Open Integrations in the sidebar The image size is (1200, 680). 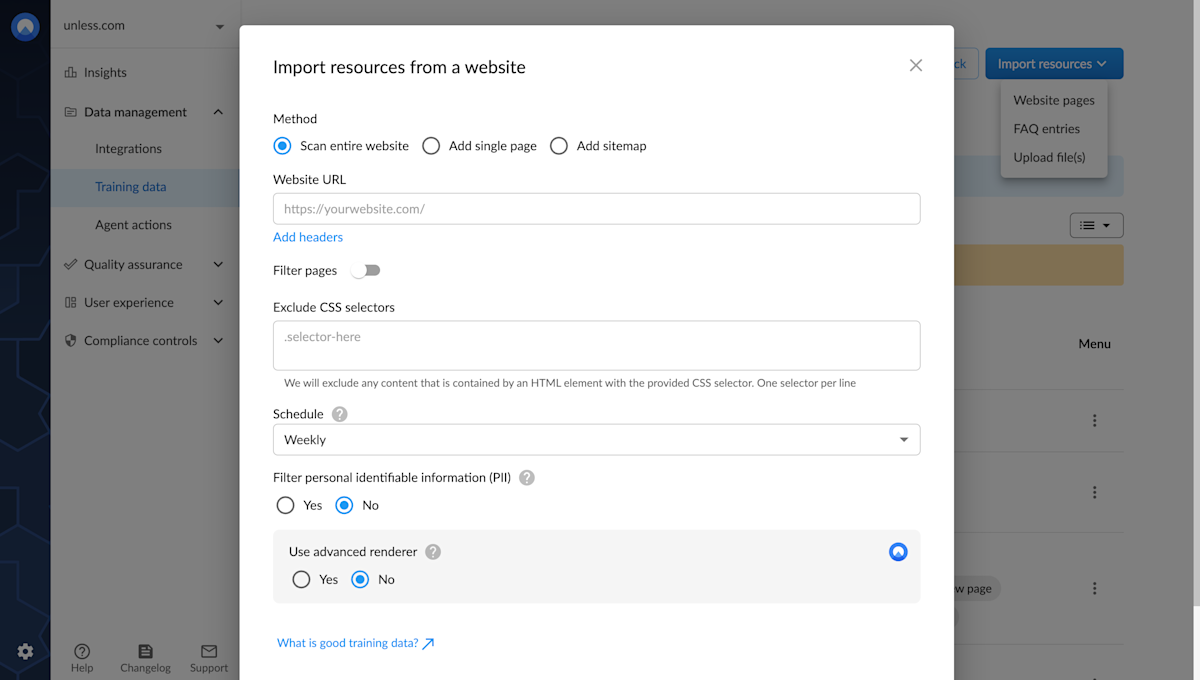point(128,149)
